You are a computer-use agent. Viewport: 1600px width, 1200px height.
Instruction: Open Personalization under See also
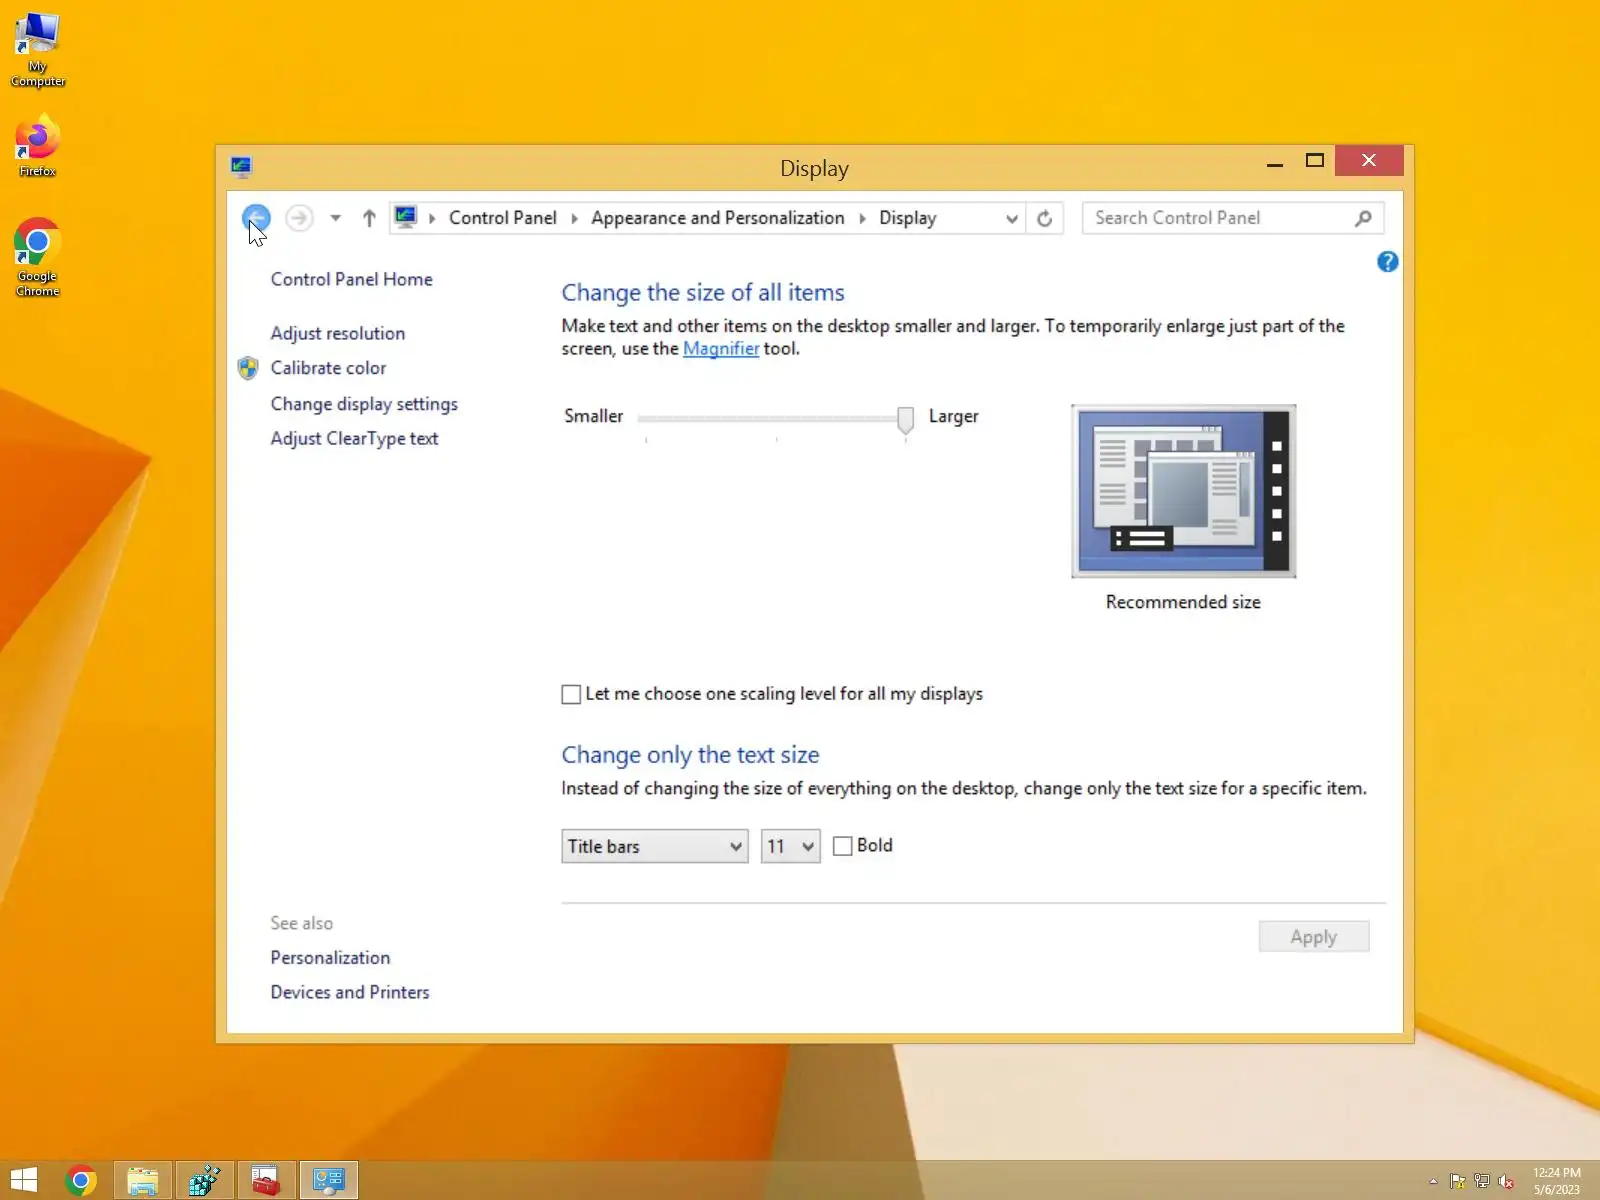(330, 957)
